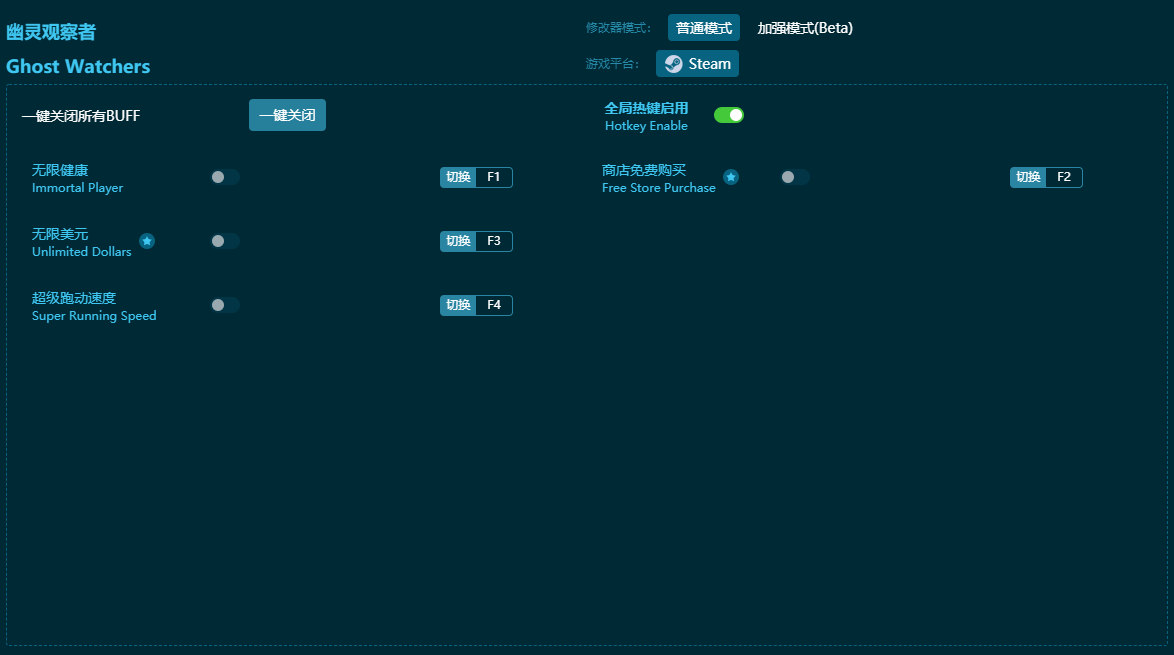The width and height of the screenshot is (1174, 655).
Task: Select the 普通模式 mode tab
Action: (703, 28)
